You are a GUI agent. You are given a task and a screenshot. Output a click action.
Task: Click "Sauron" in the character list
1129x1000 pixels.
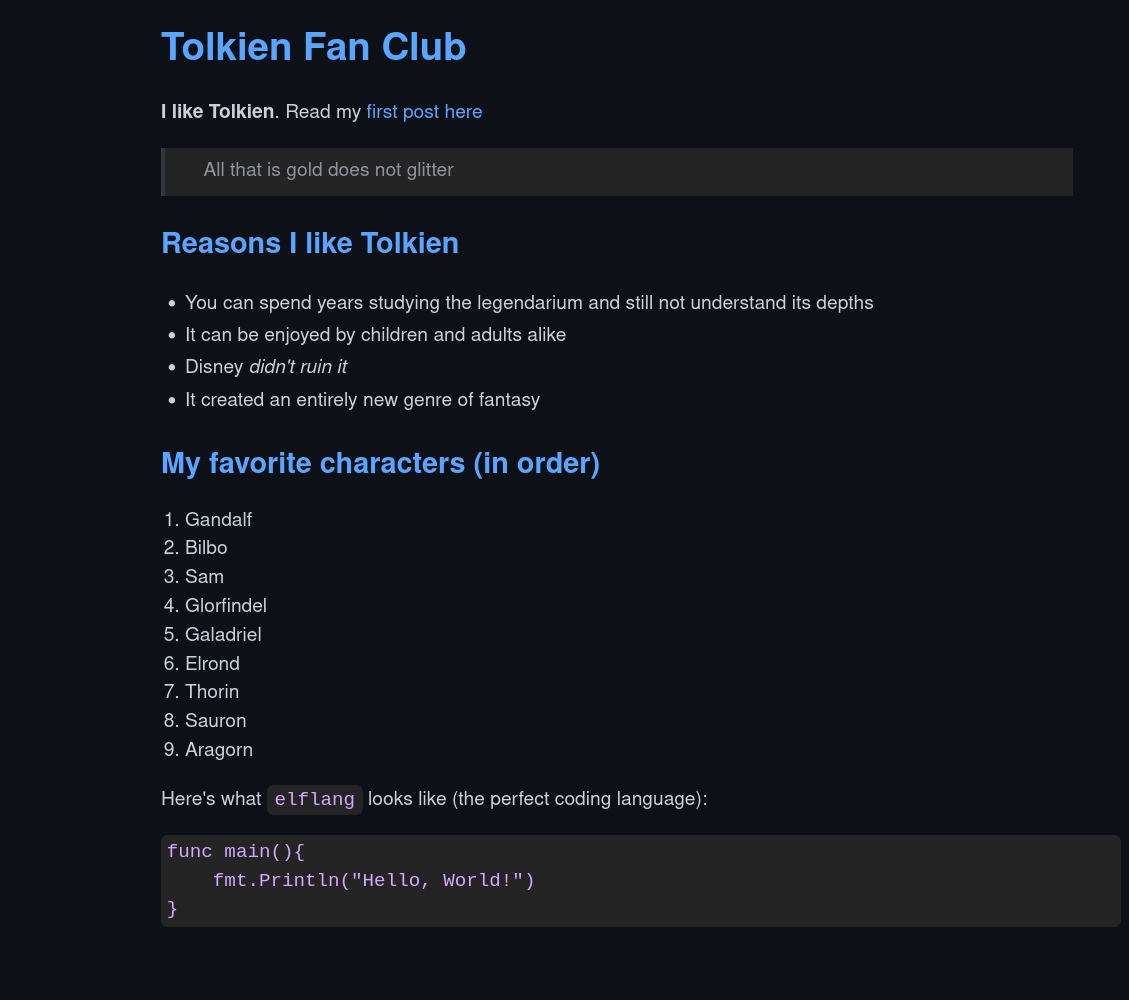215,721
